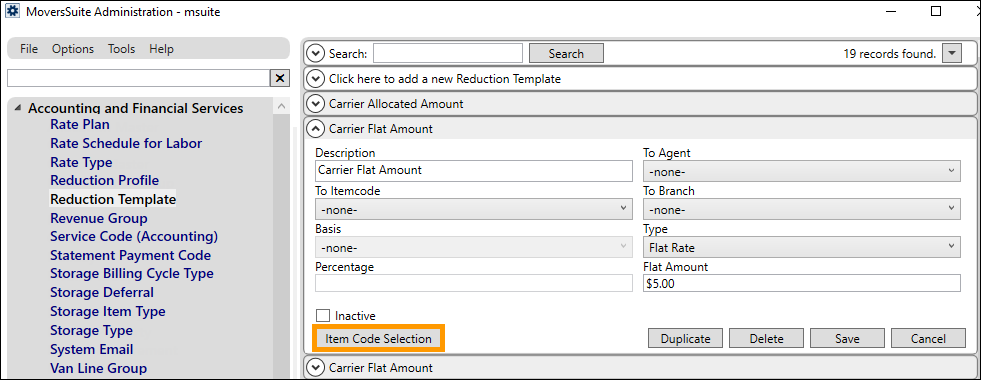Open the Help menu

(161, 49)
